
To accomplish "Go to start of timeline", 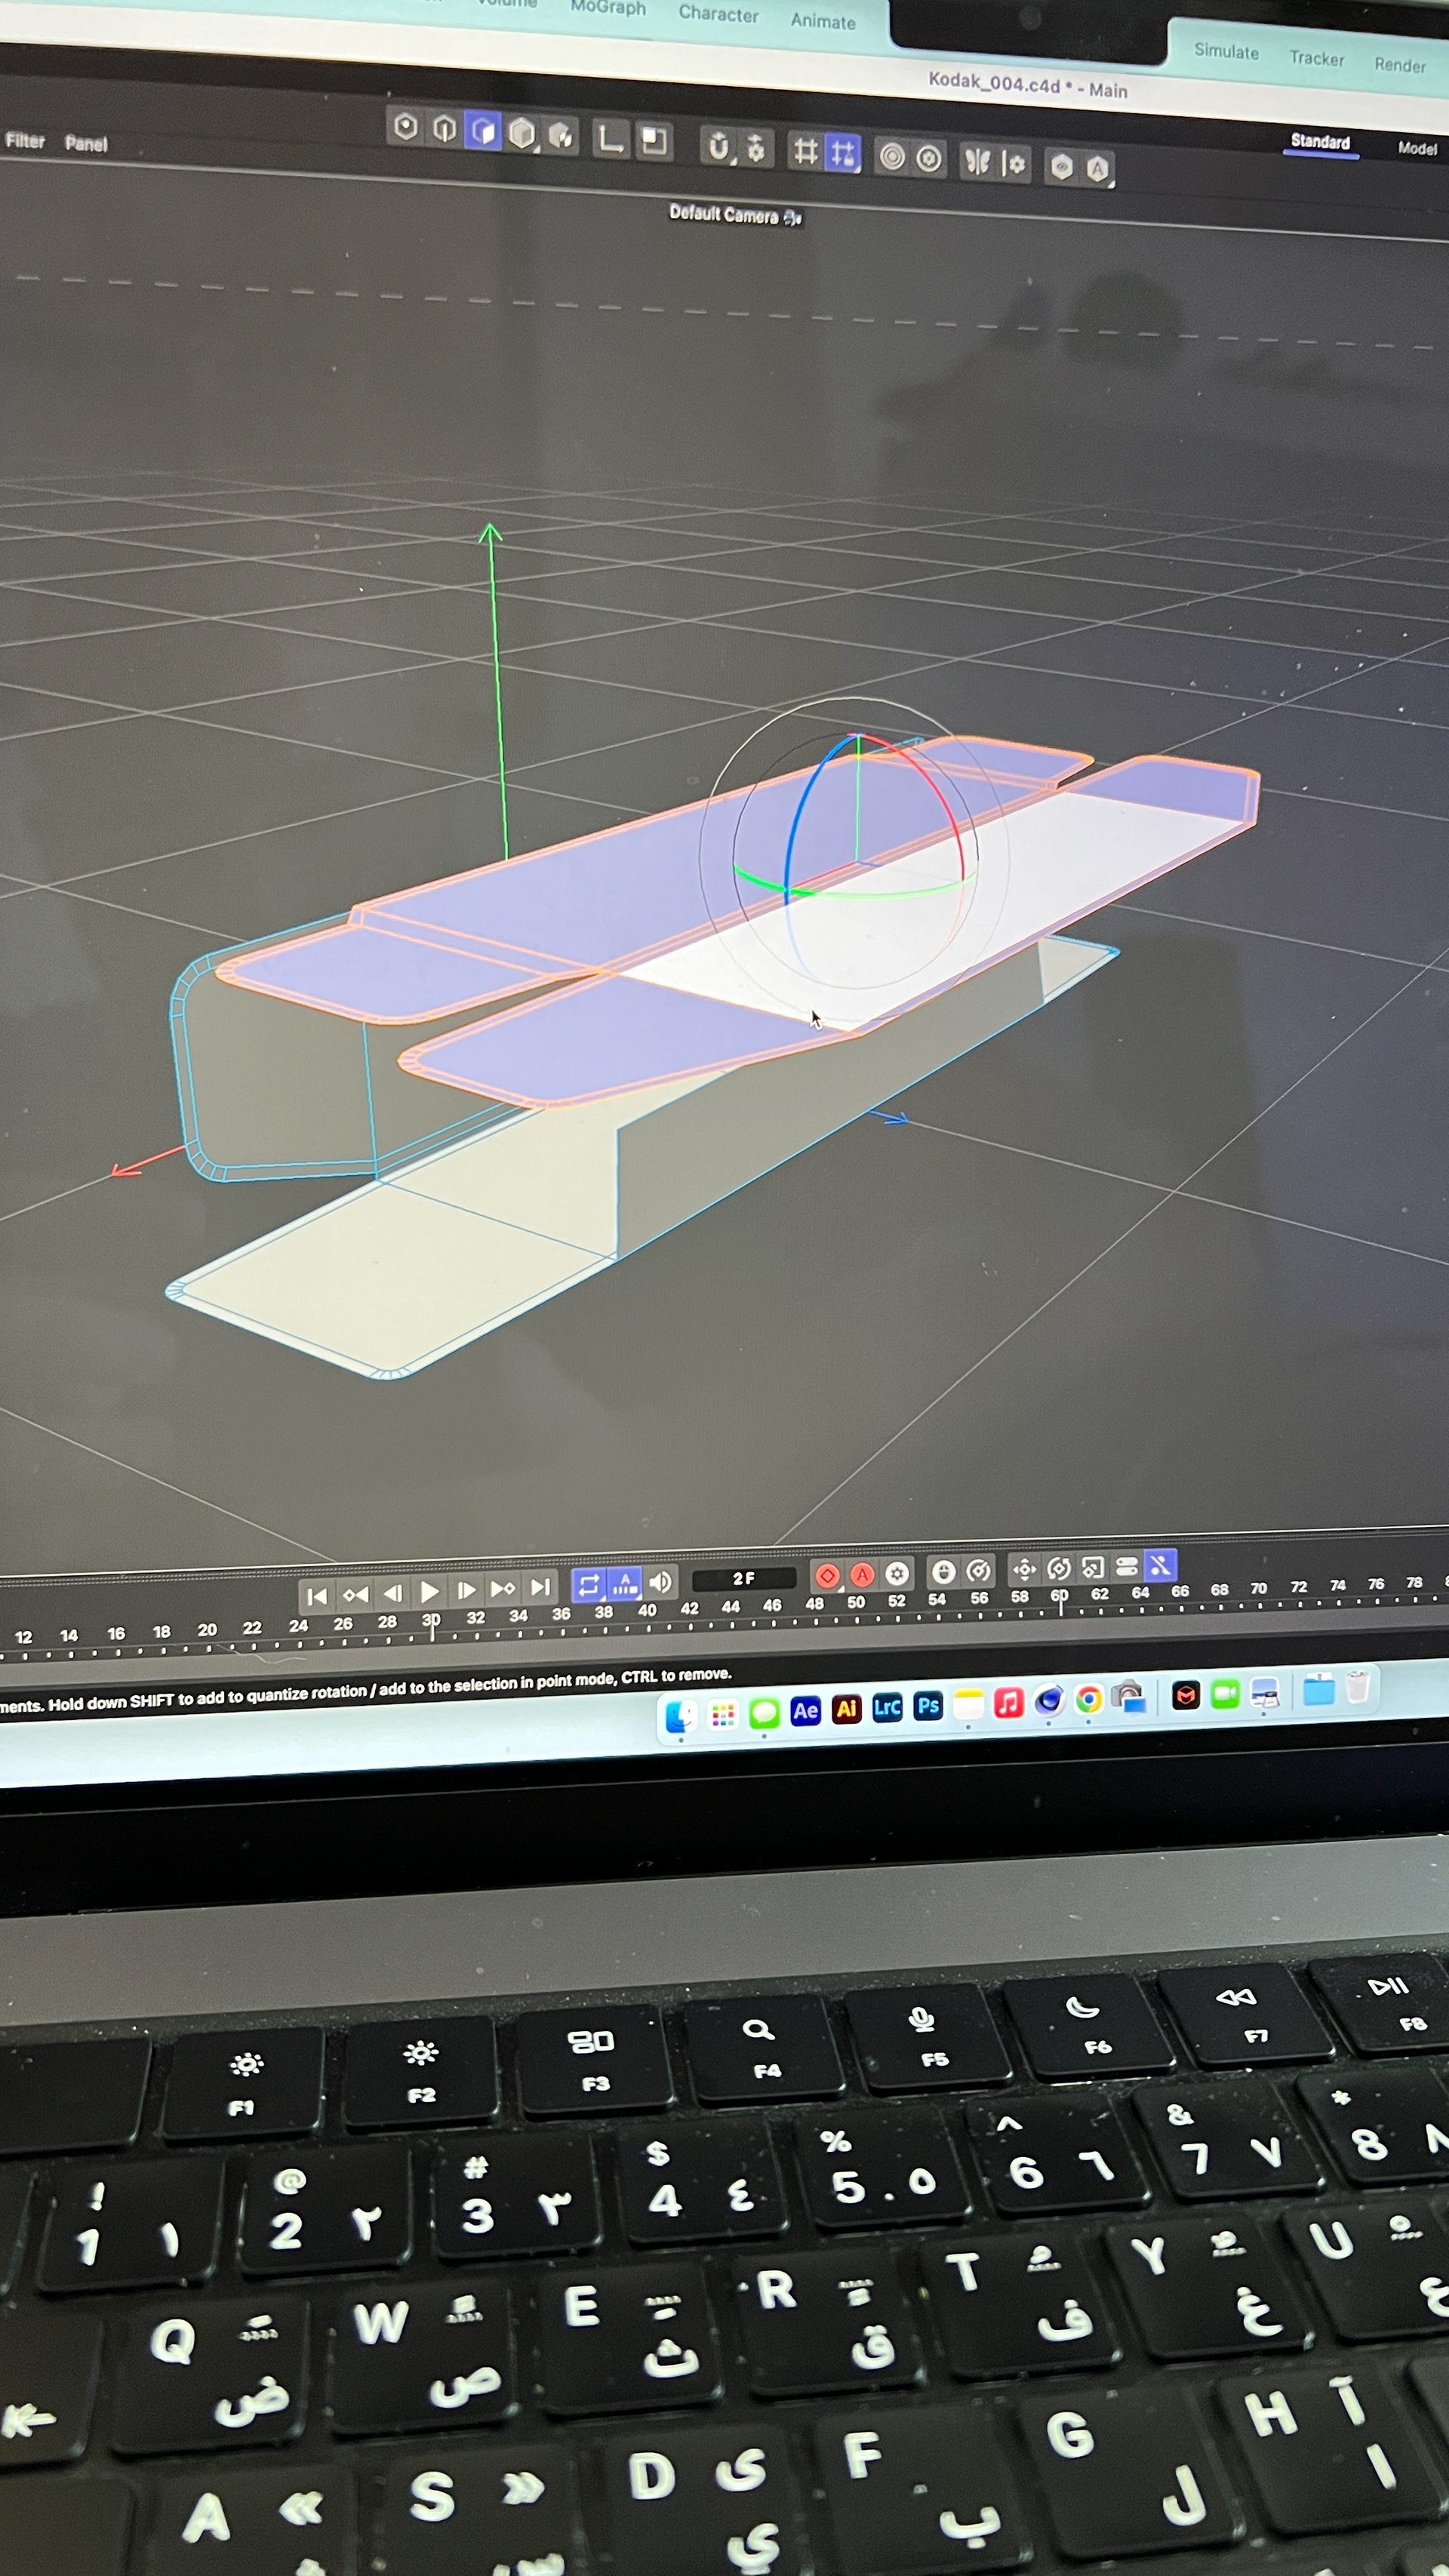I will (316, 1596).
